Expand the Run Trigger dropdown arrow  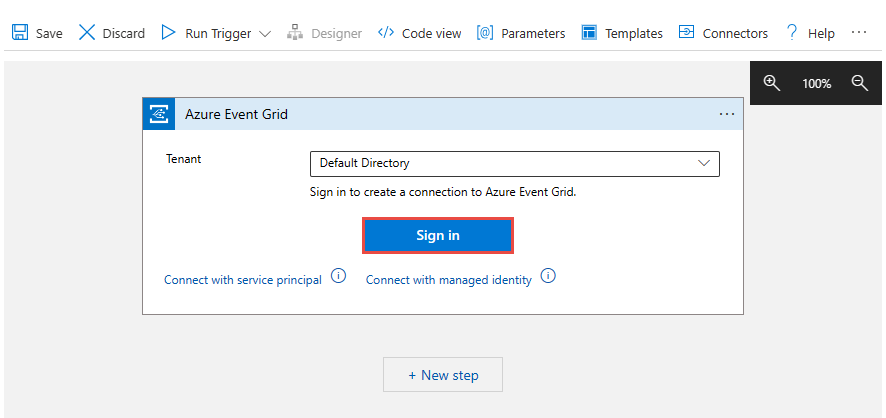(x=265, y=33)
